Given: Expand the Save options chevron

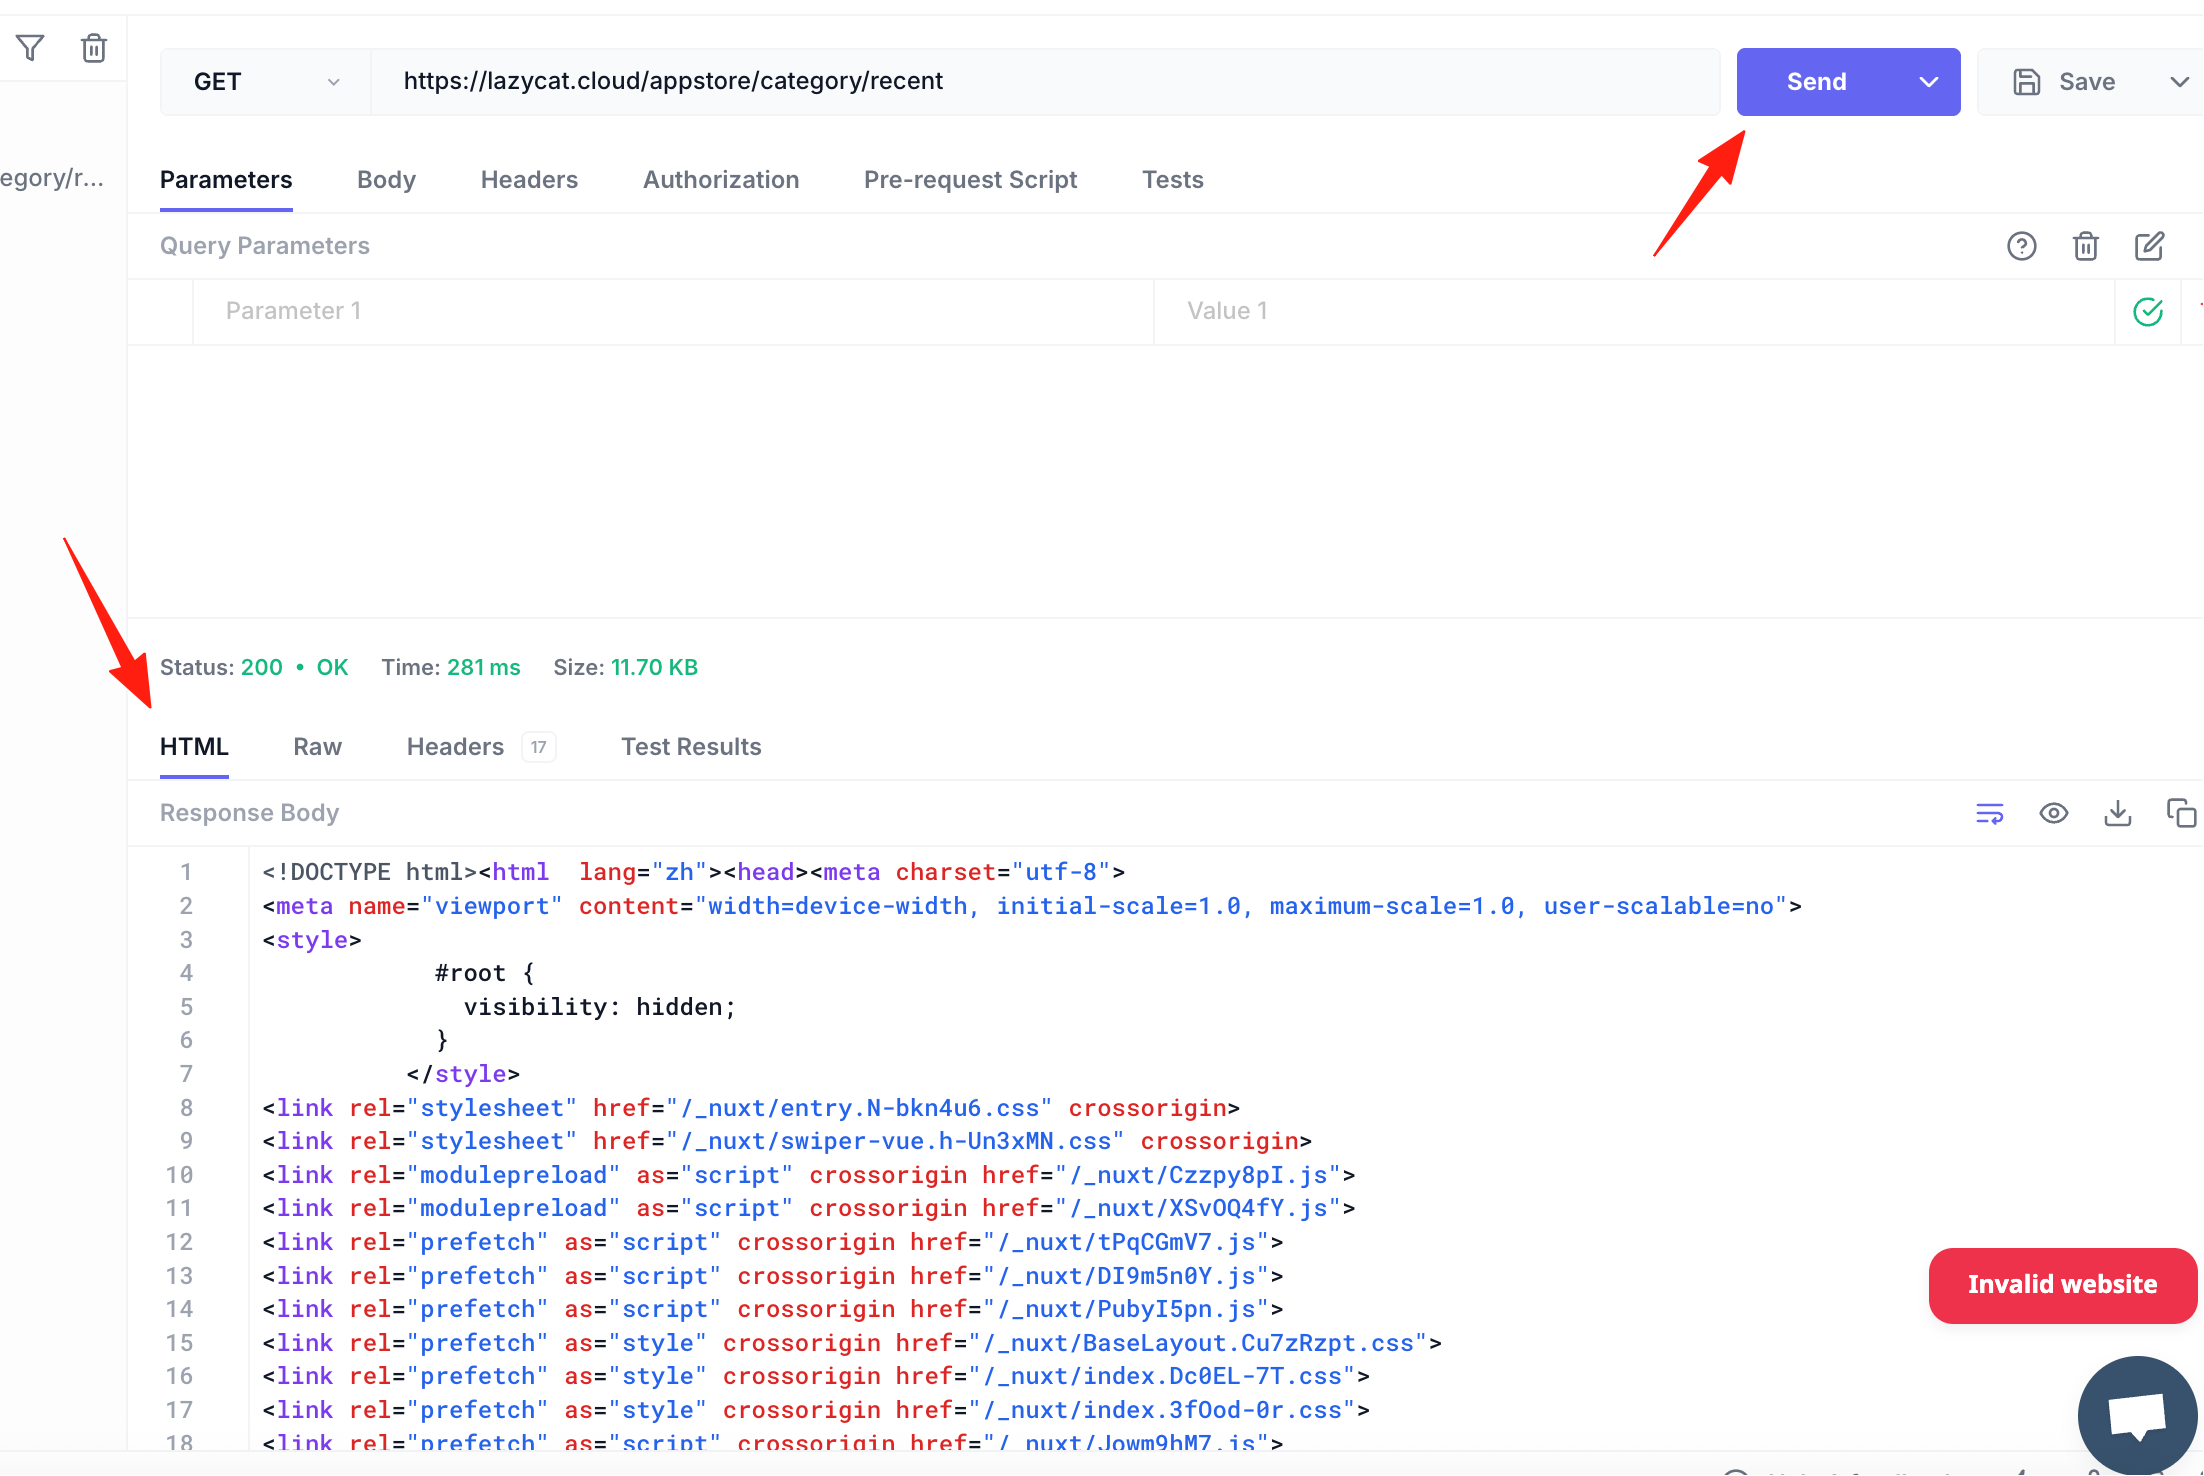Looking at the screenshot, I should (2179, 82).
